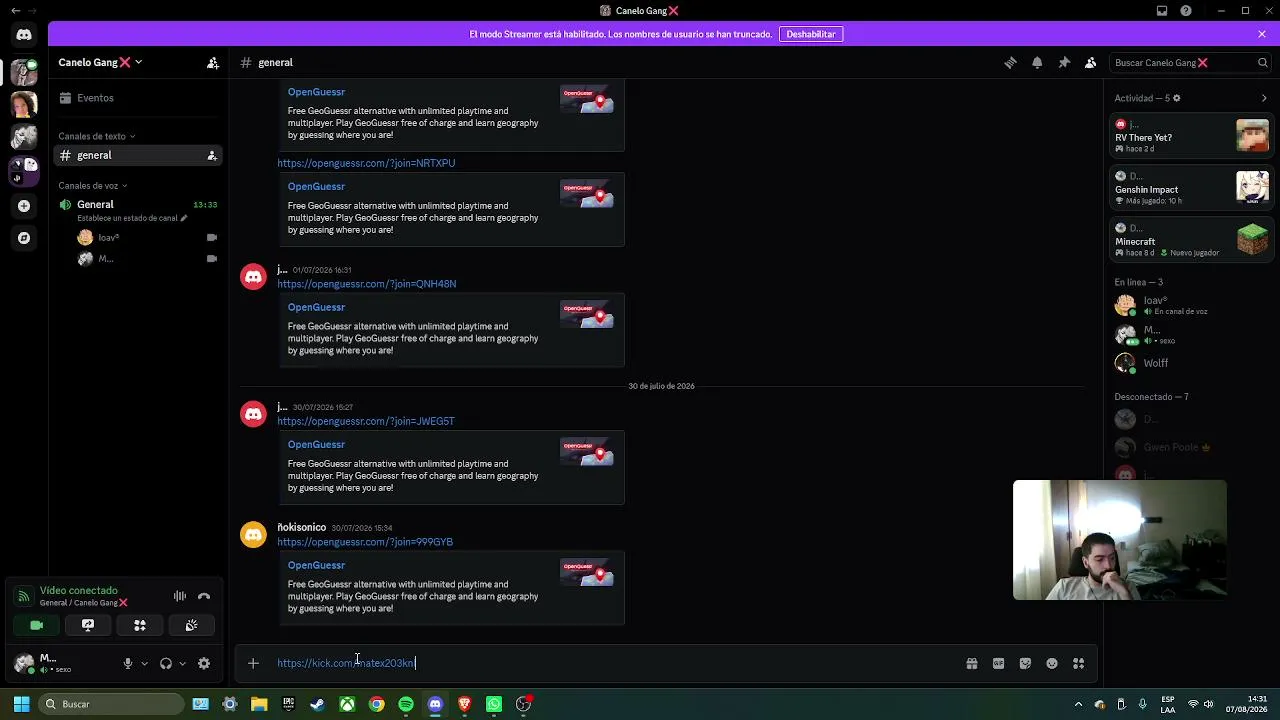The width and height of the screenshot is (1280, 720).
Task: Focus the message input box
Action: [x=610, y=663]
